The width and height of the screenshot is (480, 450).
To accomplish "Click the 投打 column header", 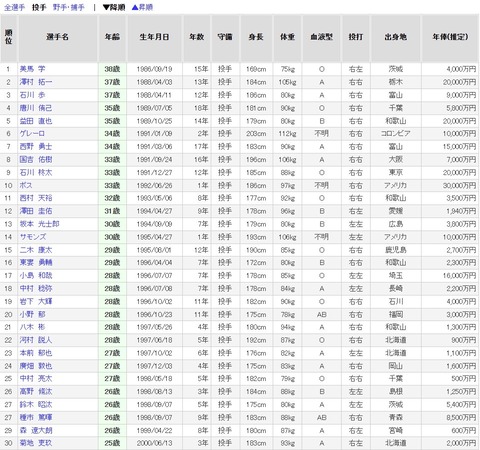I will click(356, 37).
